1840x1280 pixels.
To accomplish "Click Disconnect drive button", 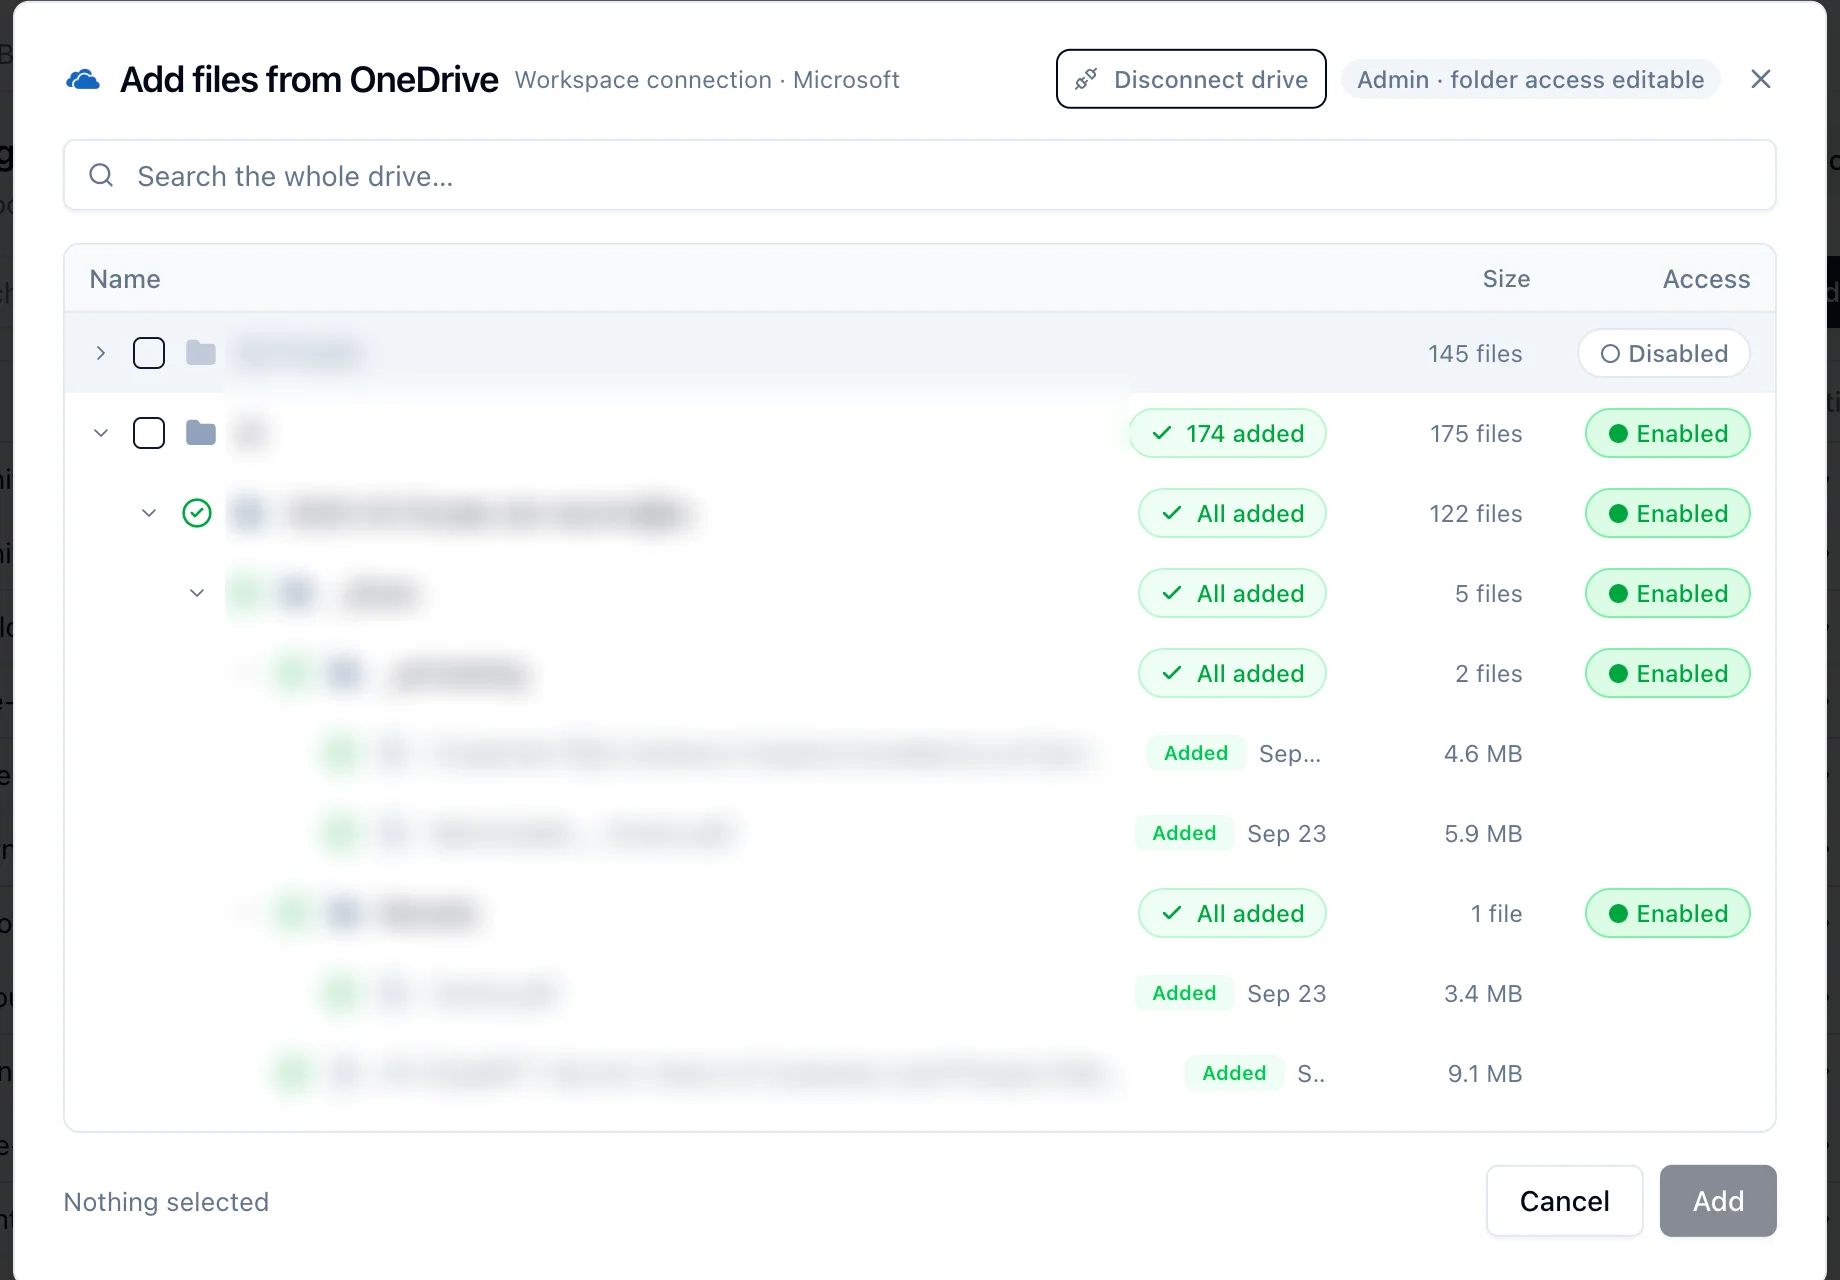I will (x=1191, y=79).
